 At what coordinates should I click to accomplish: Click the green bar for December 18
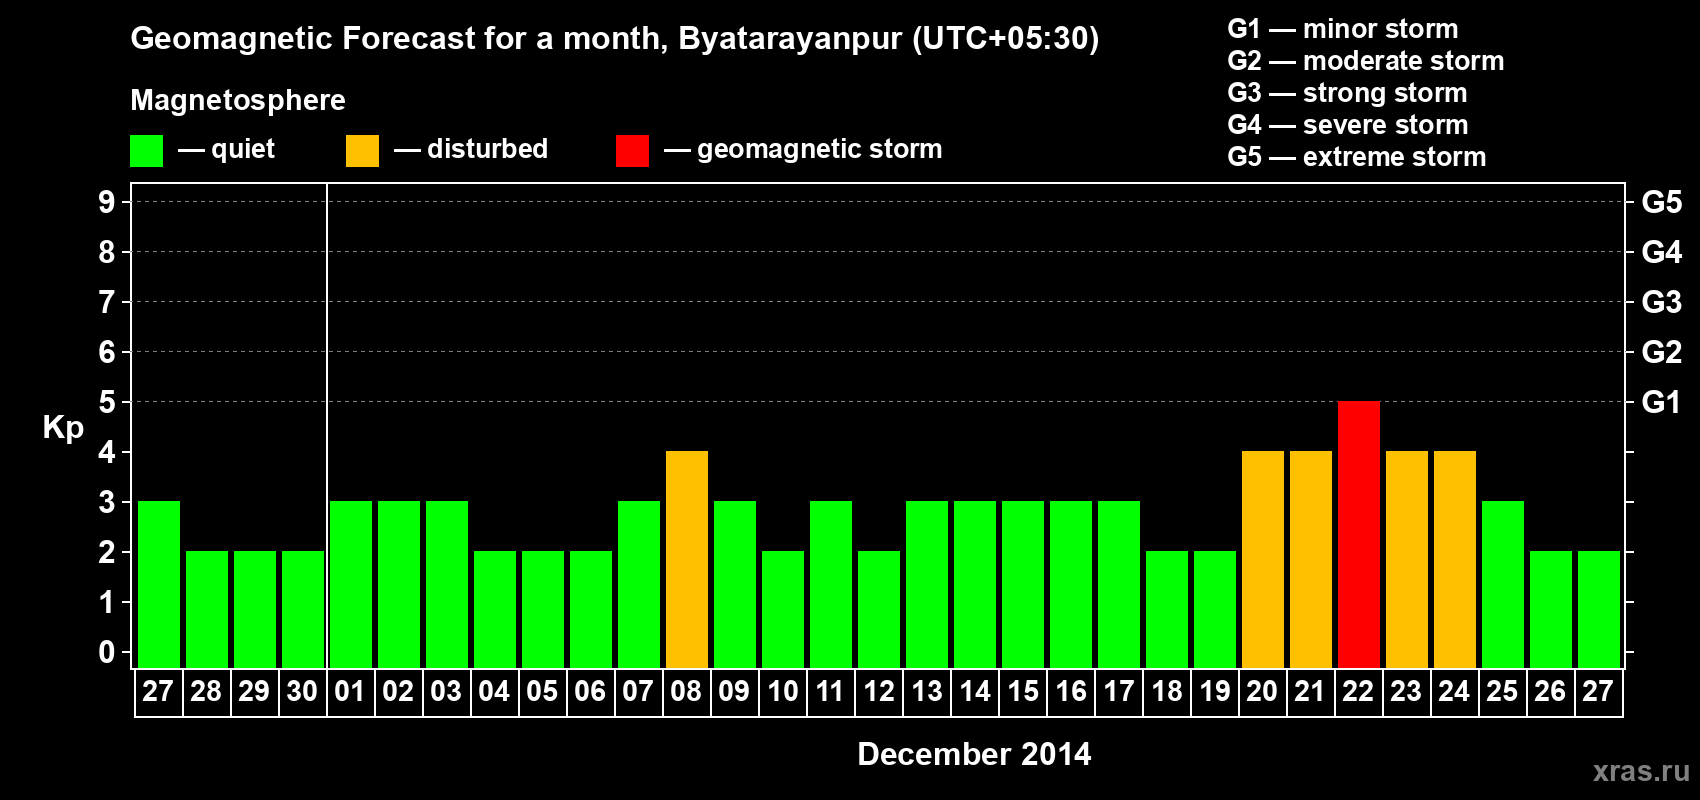(1167, 609)
